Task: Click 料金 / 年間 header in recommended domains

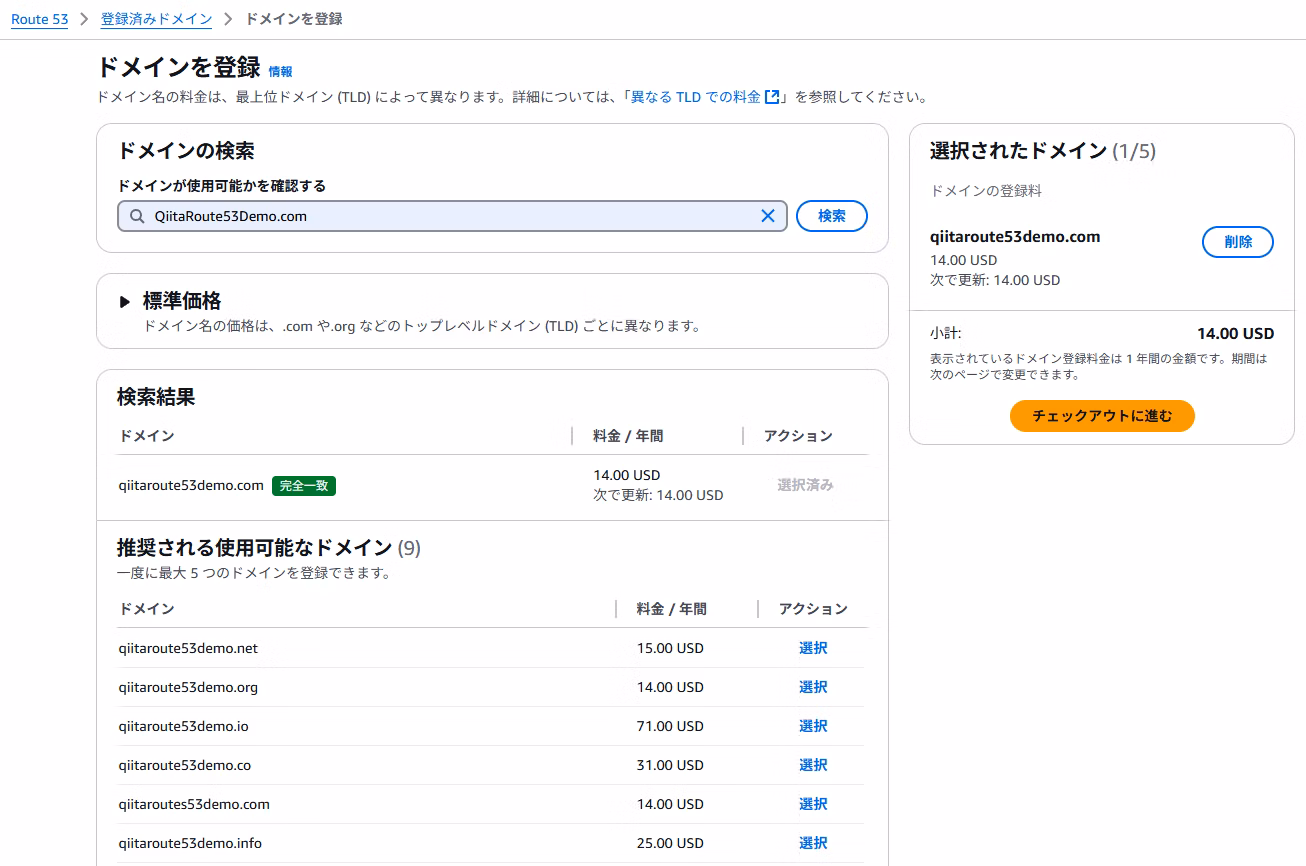Action: (671, 609)
